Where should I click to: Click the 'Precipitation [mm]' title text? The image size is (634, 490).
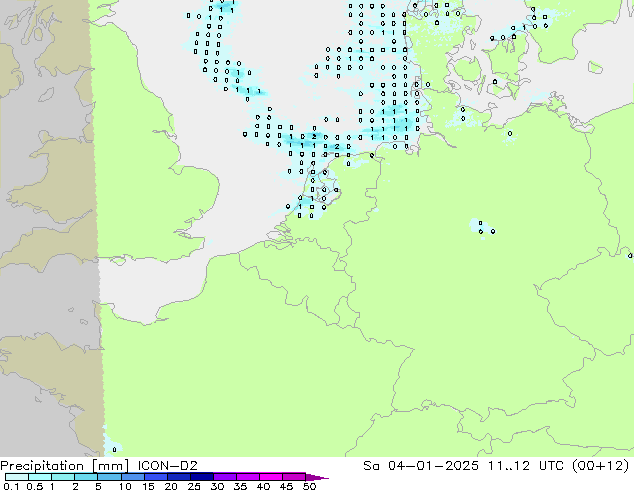click(x=65, y=466)
